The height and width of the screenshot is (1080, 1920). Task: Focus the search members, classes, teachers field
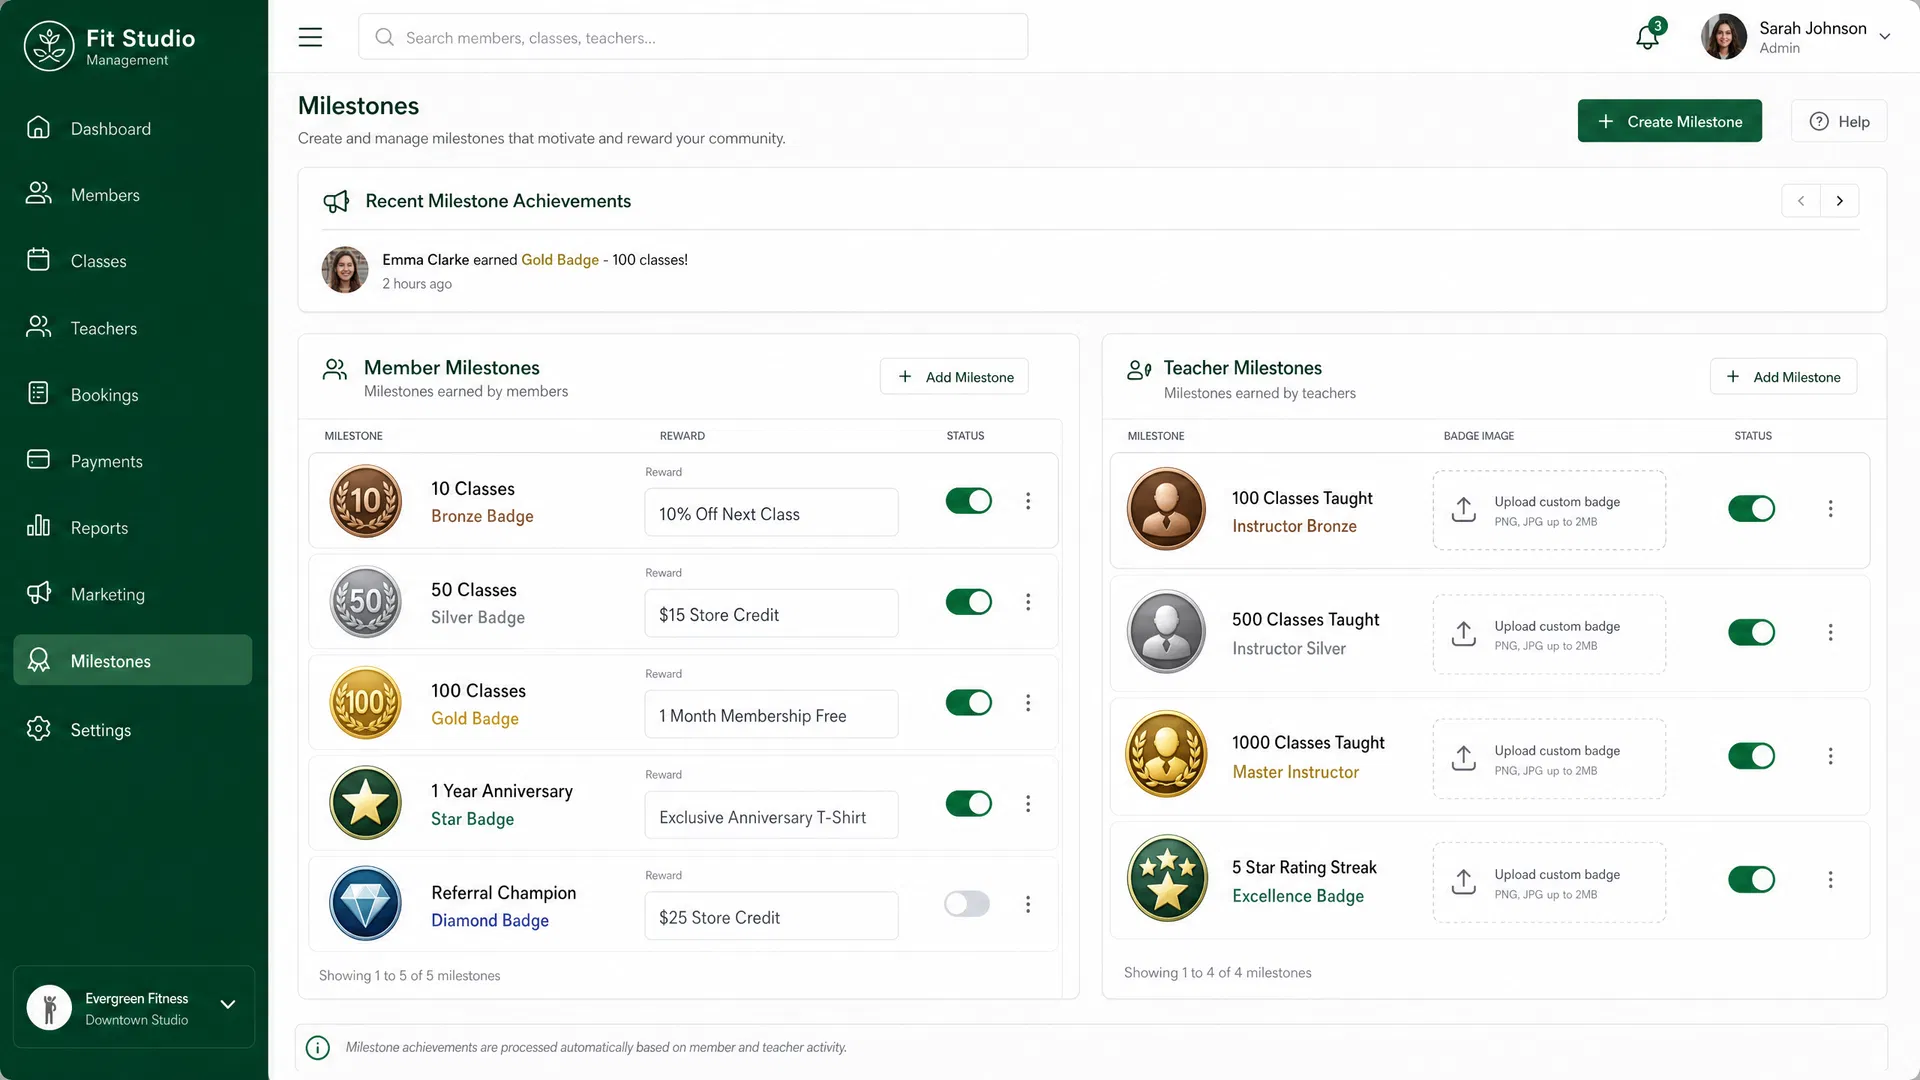click(x=693, y=37)
